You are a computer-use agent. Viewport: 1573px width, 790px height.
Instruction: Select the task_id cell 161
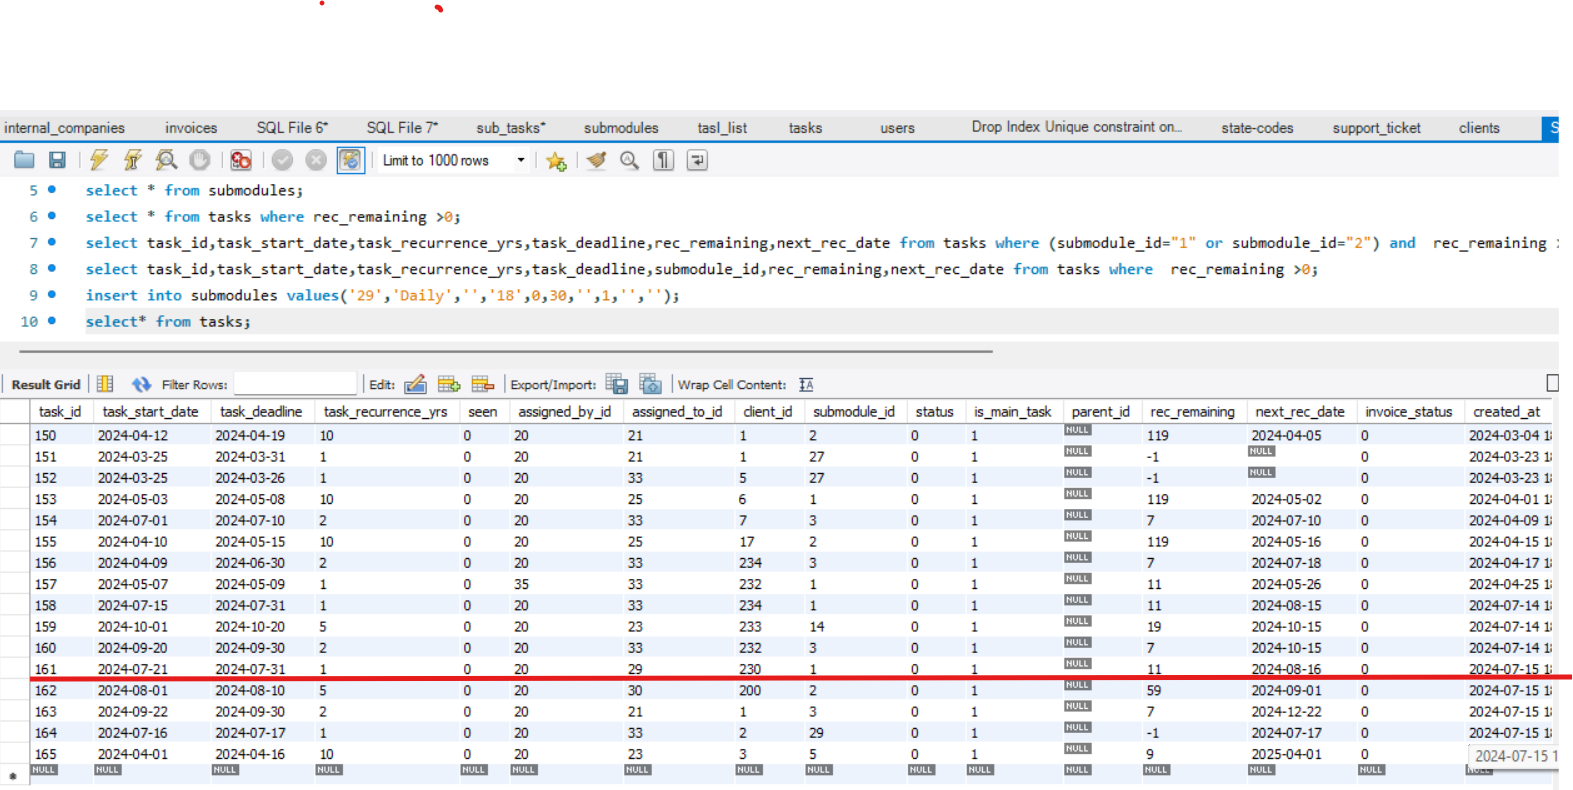click(61, 669)
